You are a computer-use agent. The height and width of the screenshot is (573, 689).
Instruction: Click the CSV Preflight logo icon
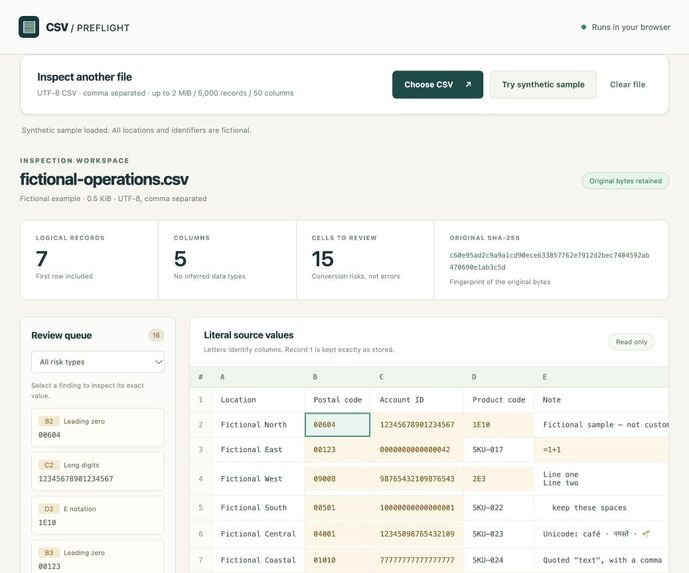pyautogui.click(x=29, y=27)
